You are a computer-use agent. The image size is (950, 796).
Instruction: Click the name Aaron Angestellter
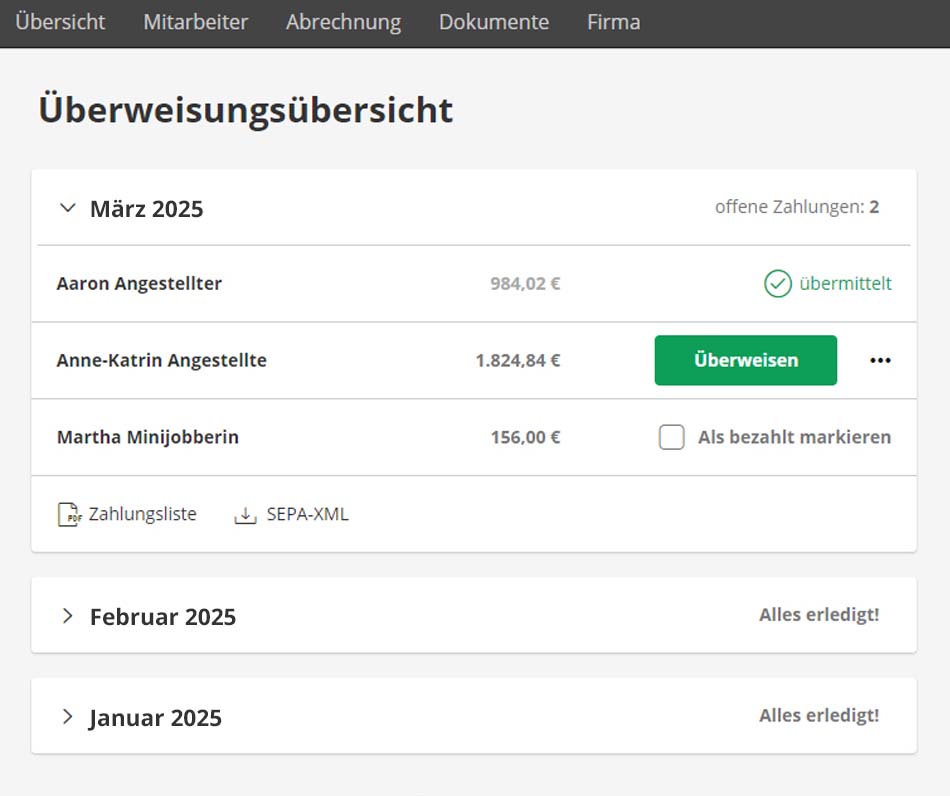tap(139, 284)
